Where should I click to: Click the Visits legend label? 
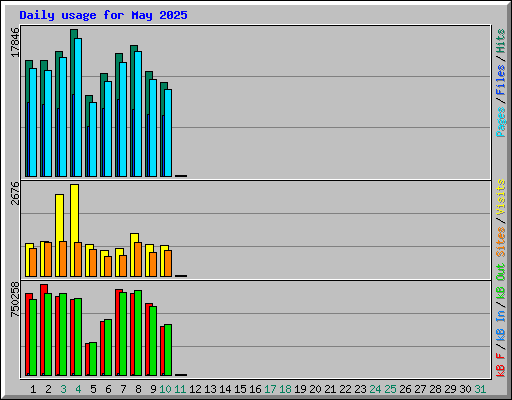[x=501, y=197]
